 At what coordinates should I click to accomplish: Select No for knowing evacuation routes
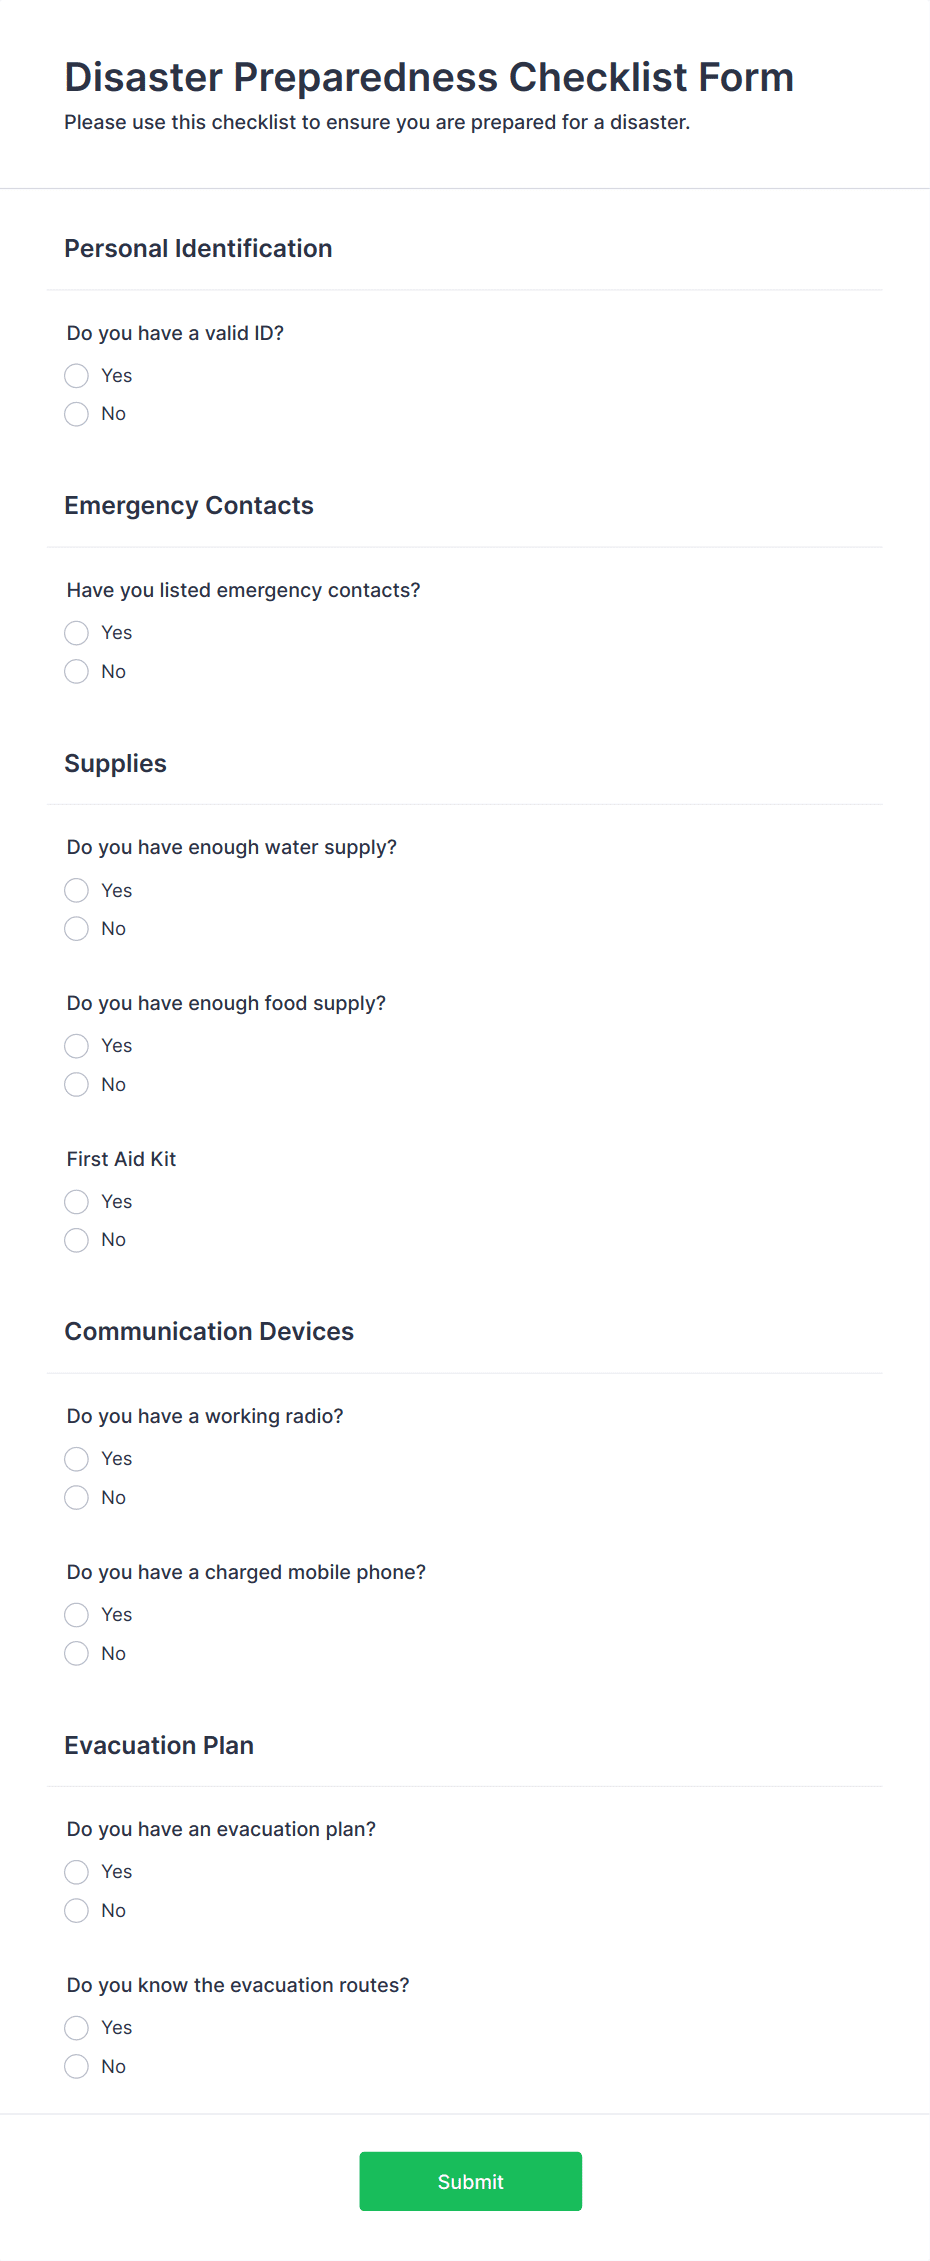point(77,2067)
